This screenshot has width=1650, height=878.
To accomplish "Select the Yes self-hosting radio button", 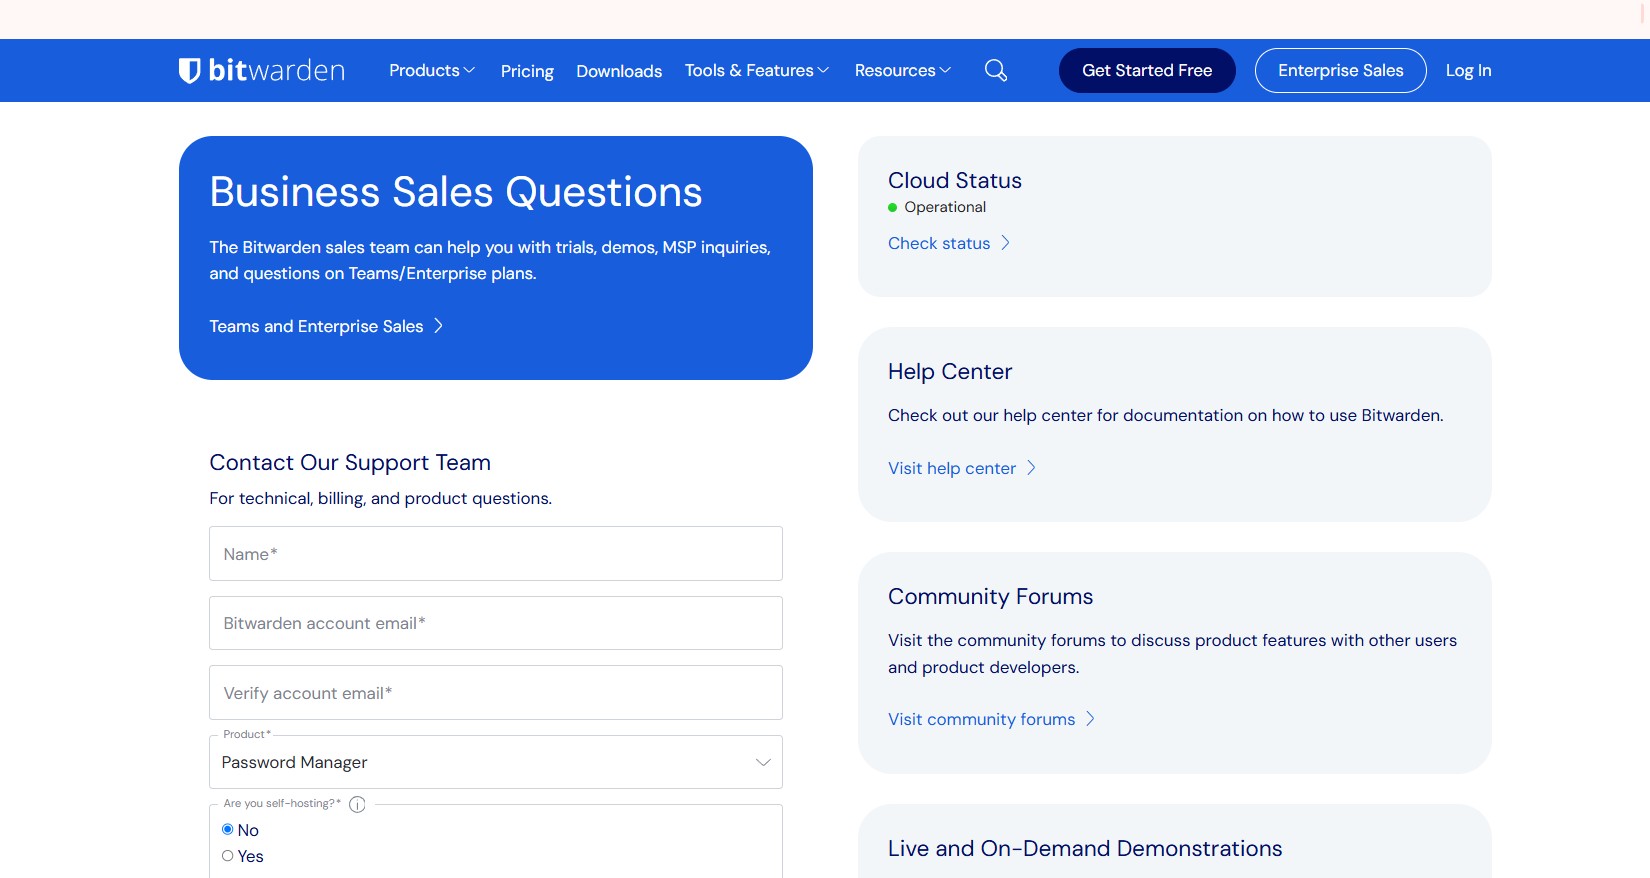I will point(228,856).
